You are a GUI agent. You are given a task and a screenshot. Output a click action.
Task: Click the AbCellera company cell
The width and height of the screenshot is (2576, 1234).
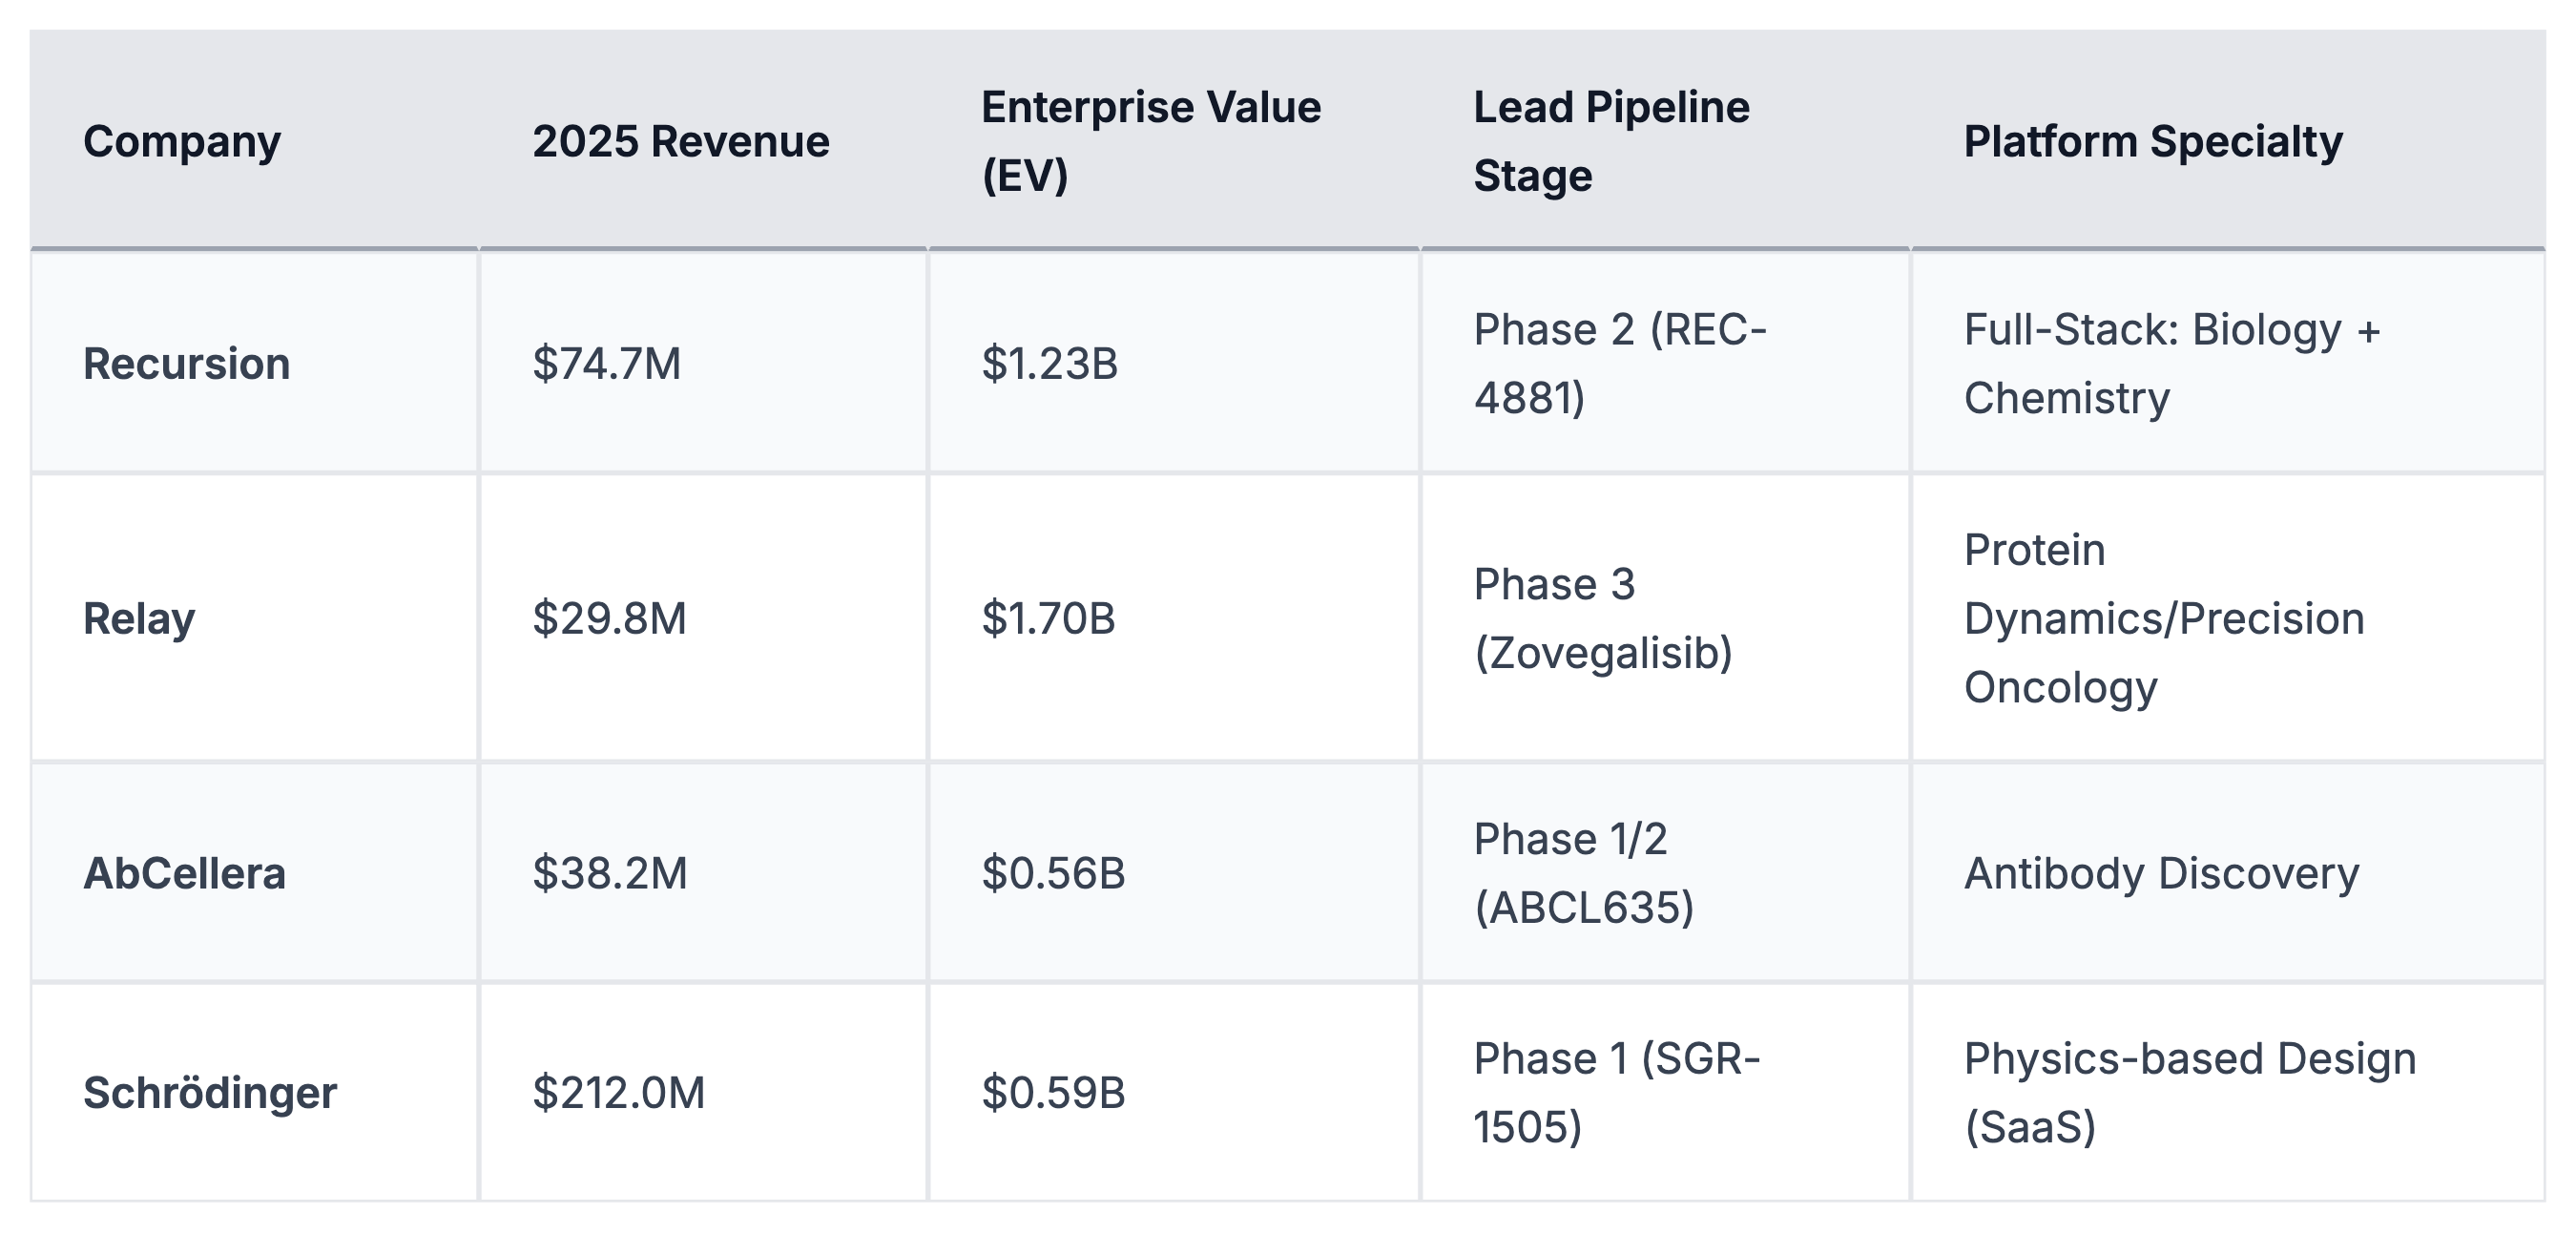click(x=185, y=873)
